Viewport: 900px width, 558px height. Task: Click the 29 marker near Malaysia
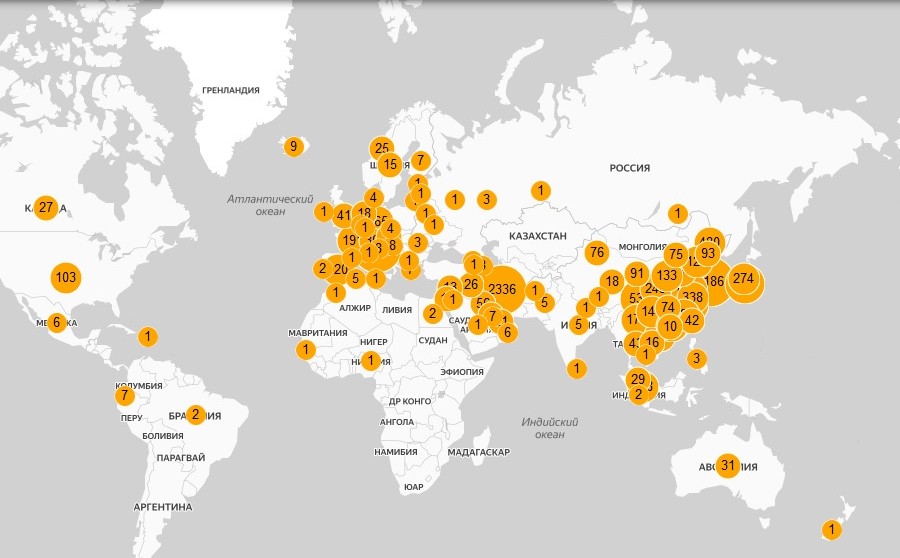coord(638,379)
